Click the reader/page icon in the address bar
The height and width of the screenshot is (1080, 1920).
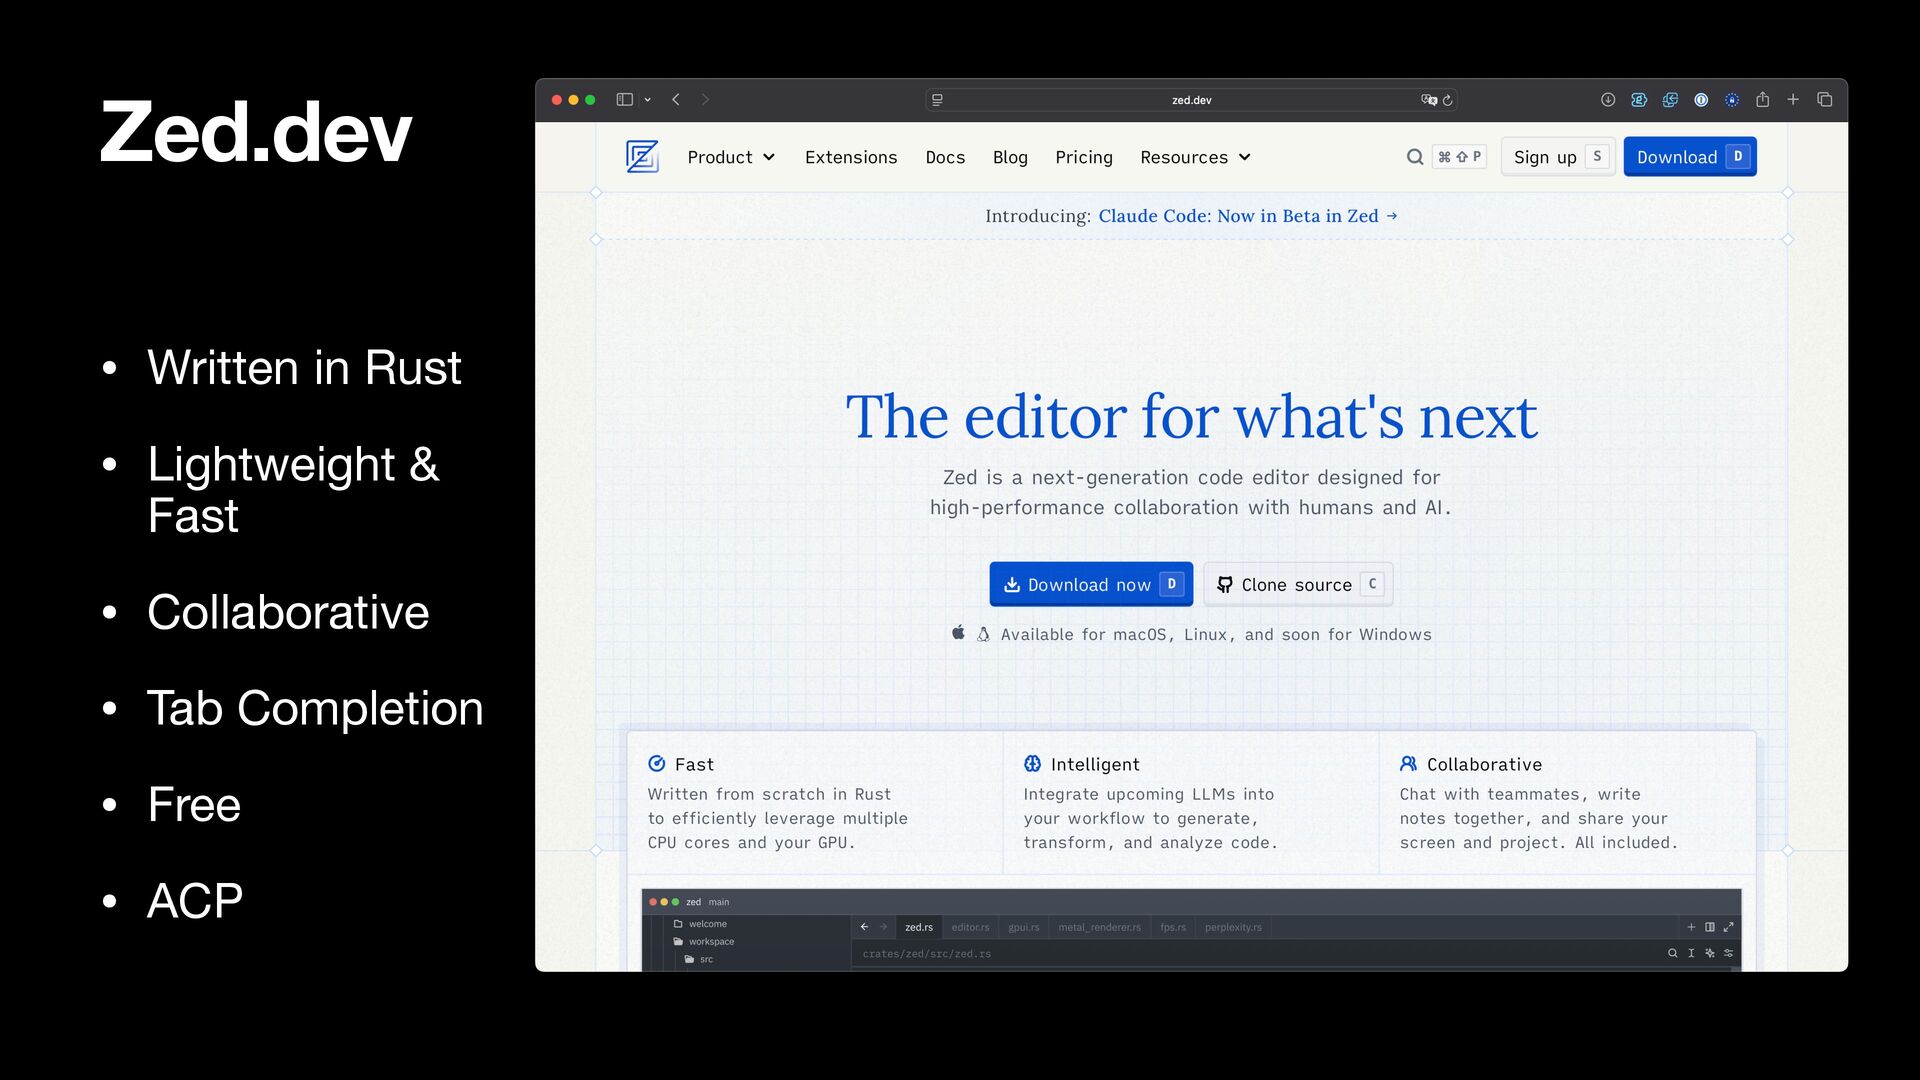click(937, 100)
